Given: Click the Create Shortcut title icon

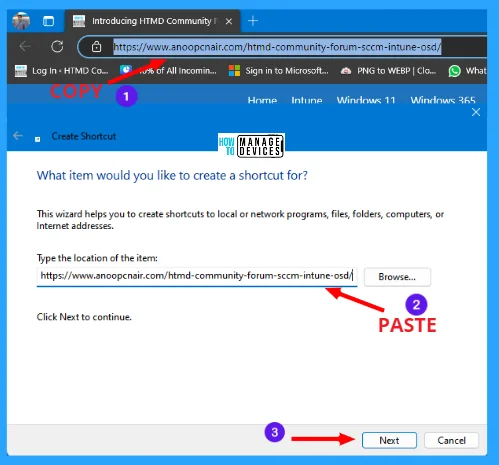Looking at the screenshot, I should point(38,139).
